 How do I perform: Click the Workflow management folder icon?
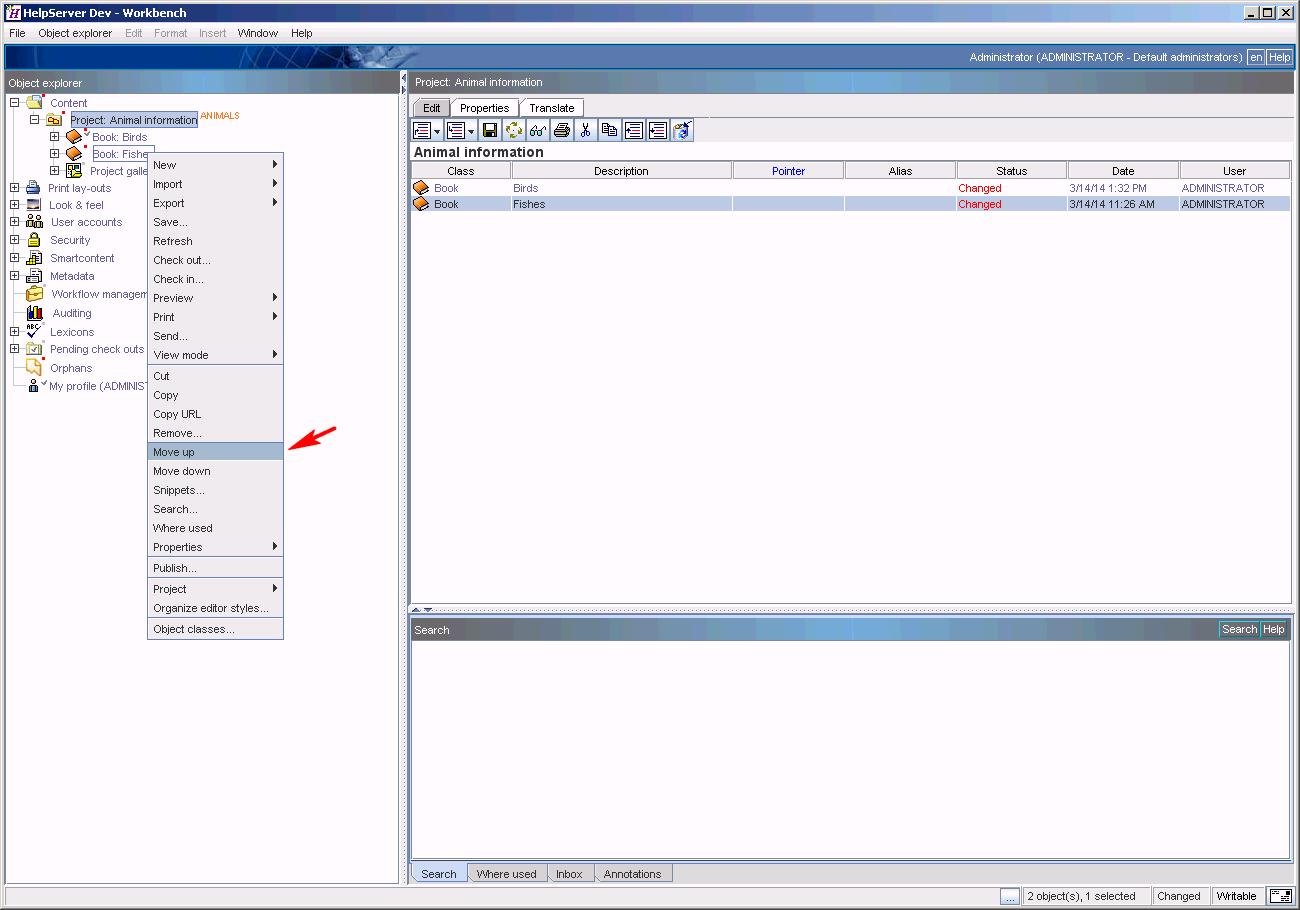[x=35, y=294]
